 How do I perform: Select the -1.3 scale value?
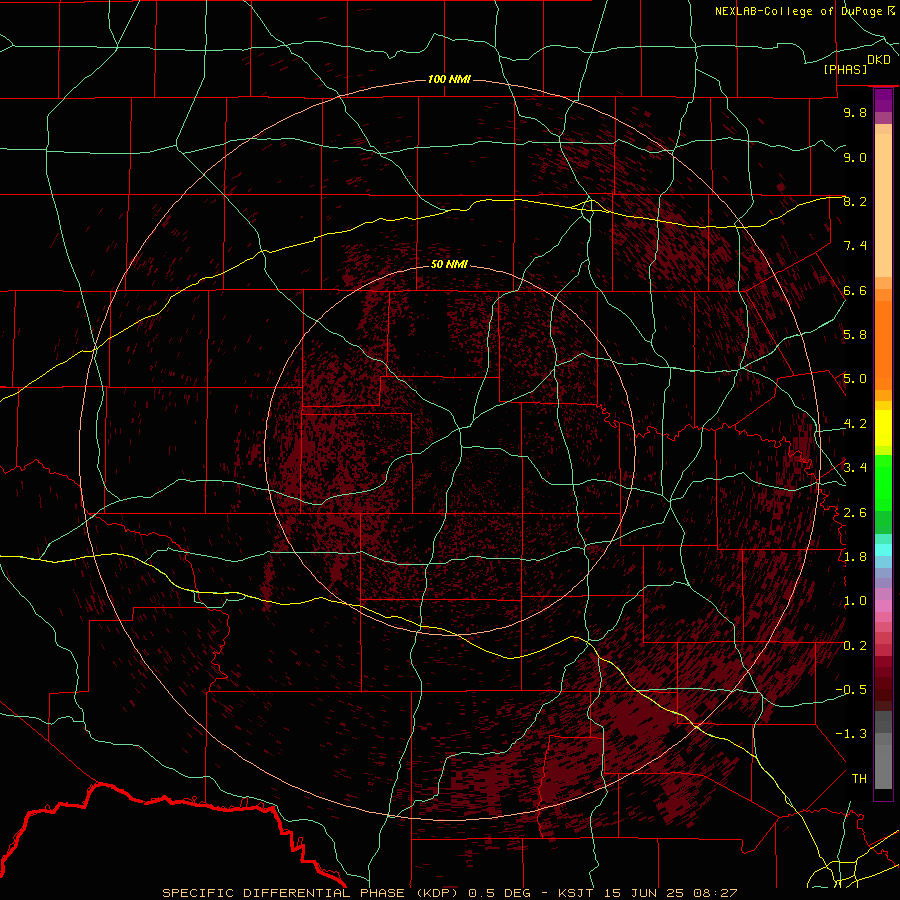(851, 734)
